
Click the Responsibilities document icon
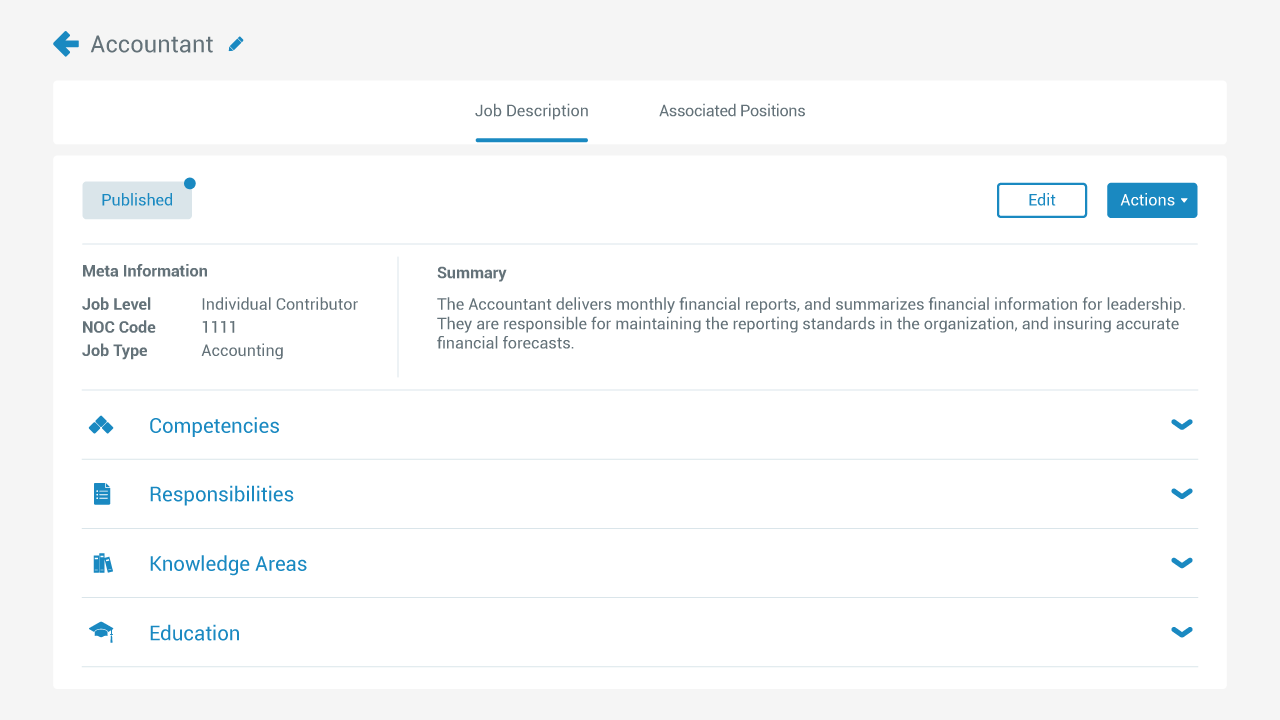(102, 494)
